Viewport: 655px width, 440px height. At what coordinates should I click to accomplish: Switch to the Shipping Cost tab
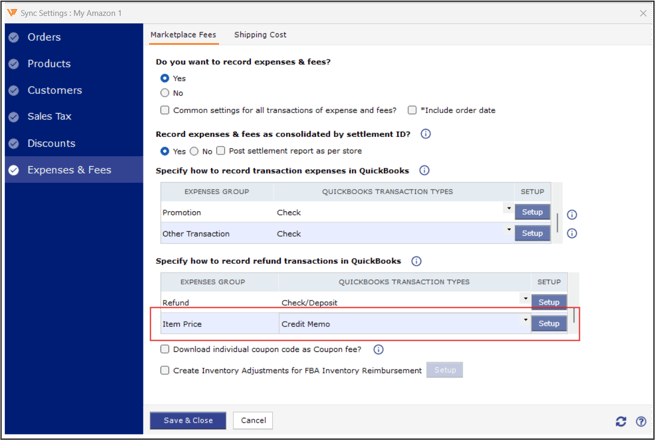260,35
